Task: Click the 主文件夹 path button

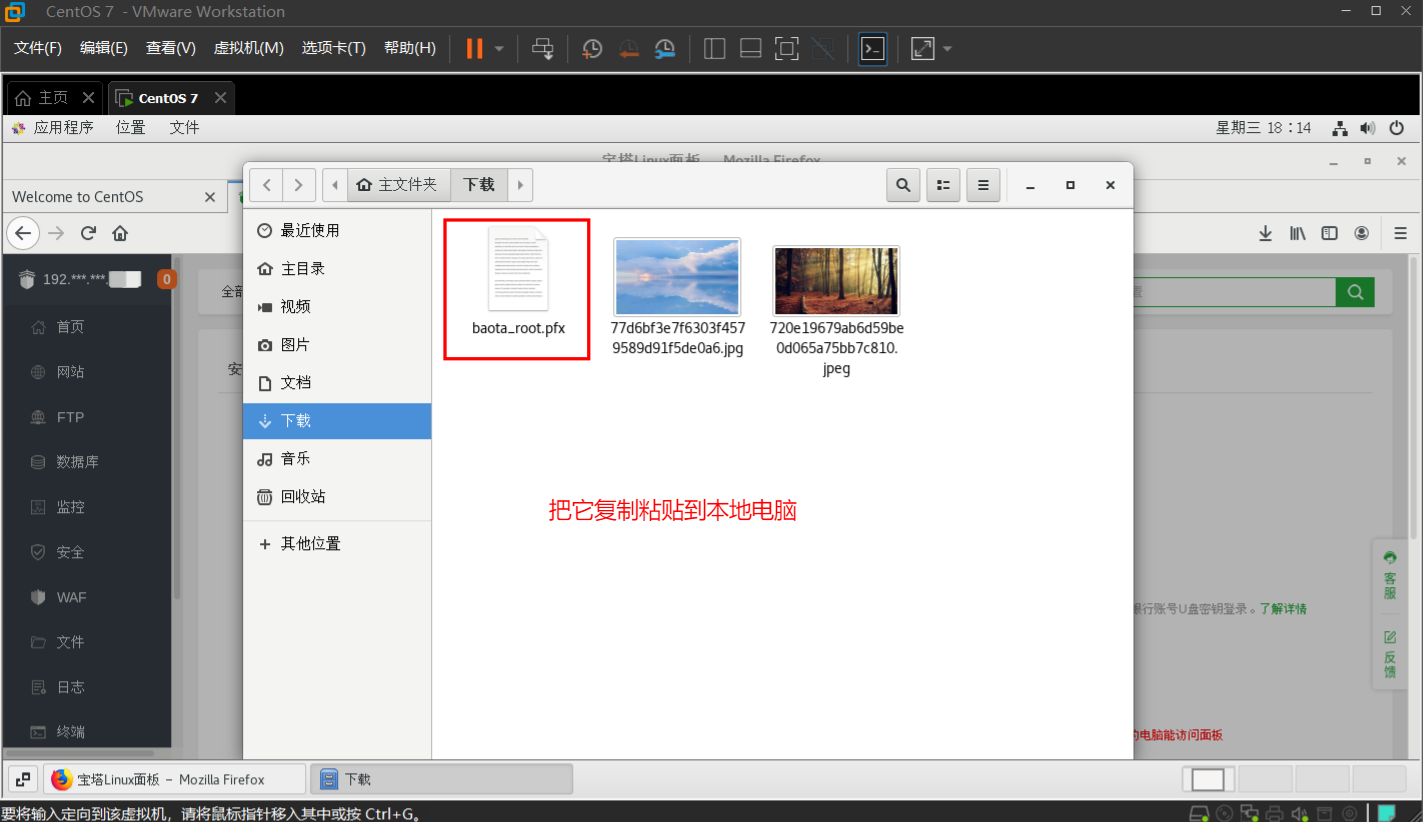Action: (398, 185)
